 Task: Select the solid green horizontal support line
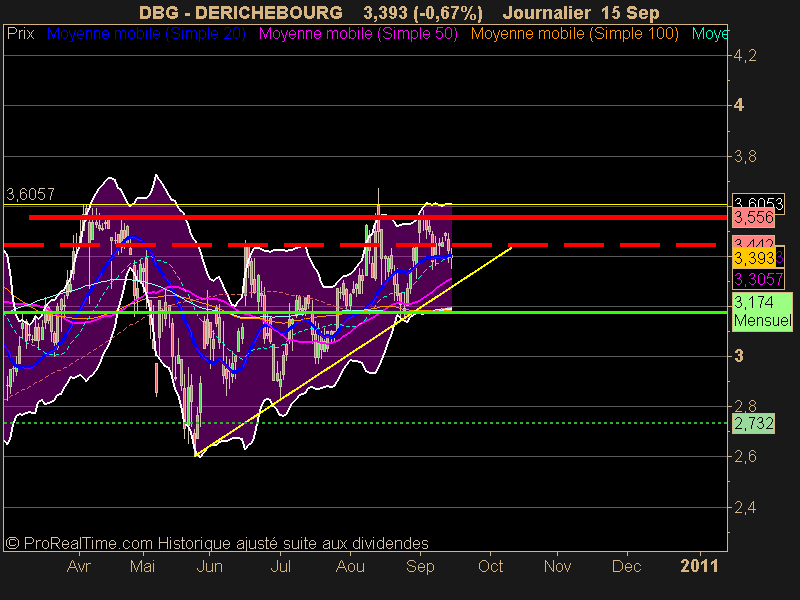click(x=365, y=312)
